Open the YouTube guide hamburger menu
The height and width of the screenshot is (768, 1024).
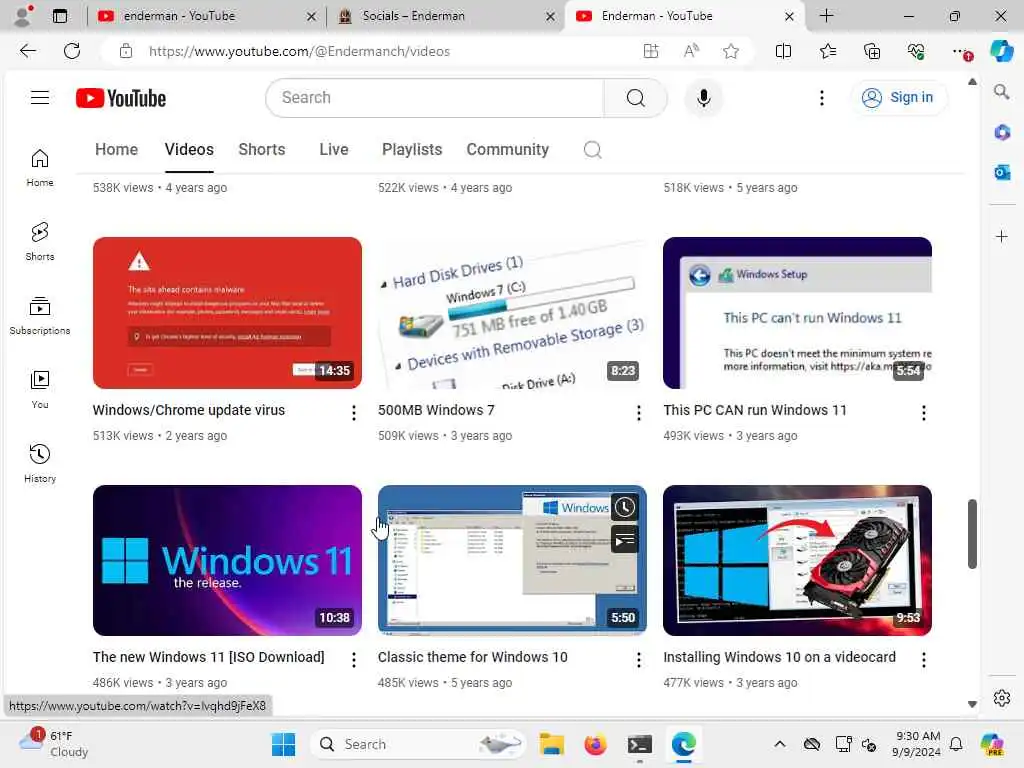[x=40, y=98]
